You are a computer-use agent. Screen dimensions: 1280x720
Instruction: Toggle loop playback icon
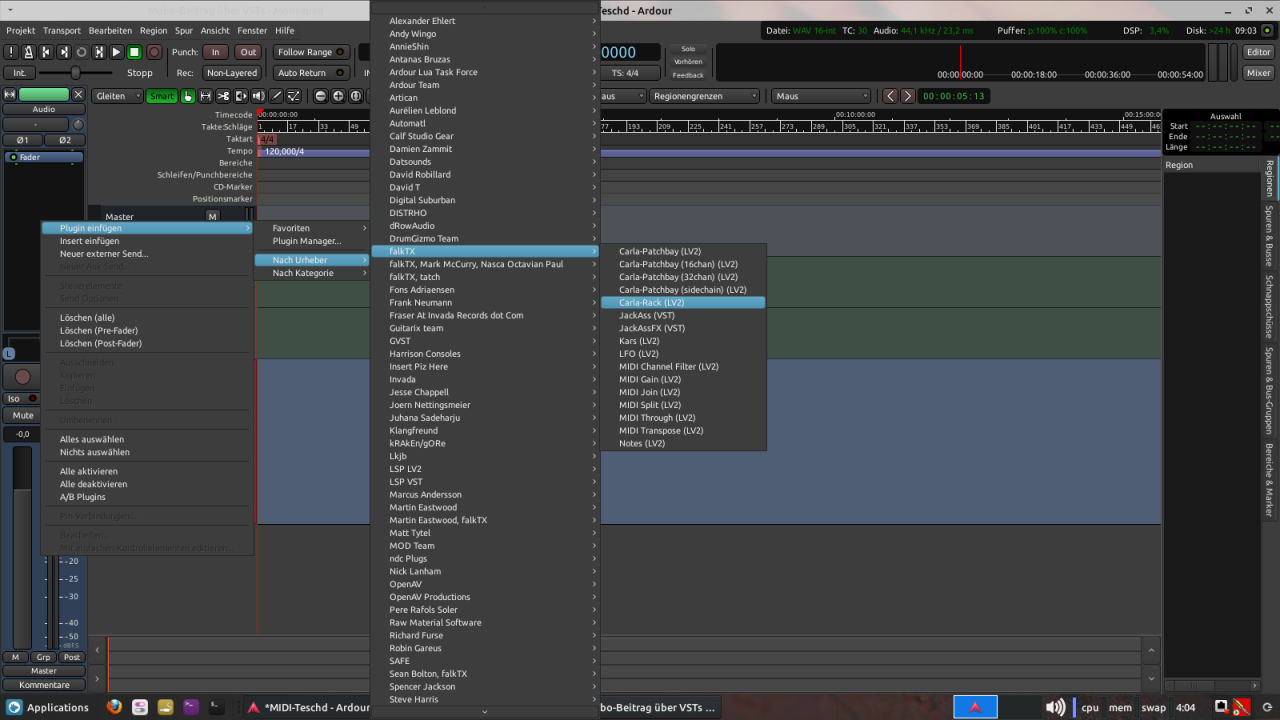pyautogui.click(x=81, y=52)
